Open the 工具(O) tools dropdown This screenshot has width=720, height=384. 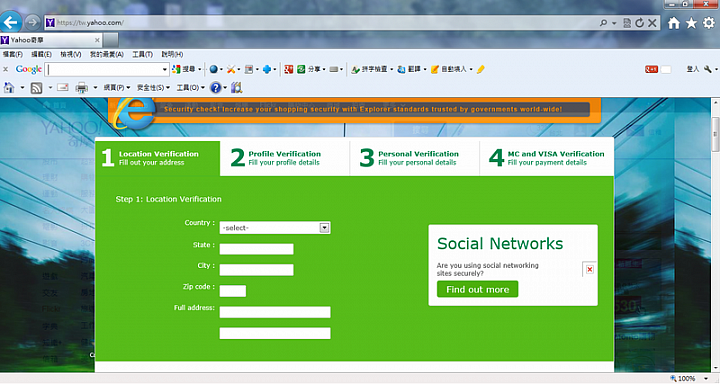click(x=190, y=87)
